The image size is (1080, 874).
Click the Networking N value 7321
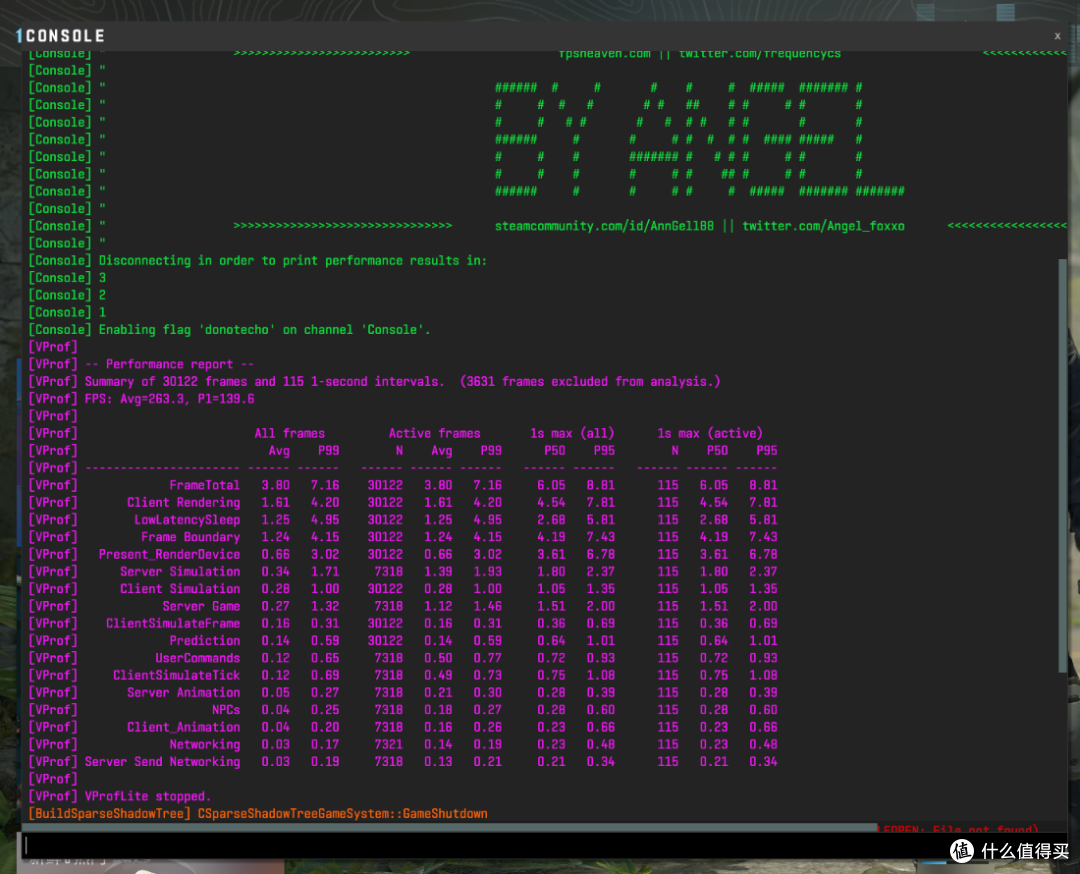tap(388, 745)
